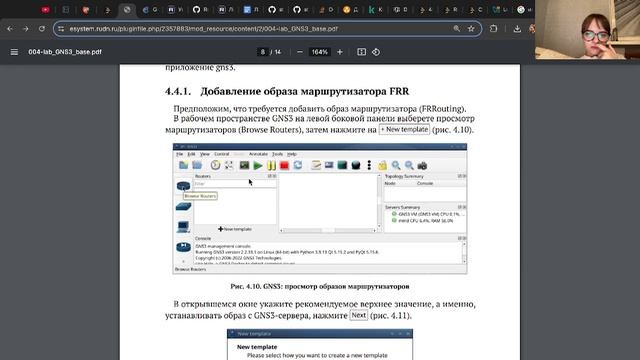Open the Control menu in GNS3 figure
The height and width of the screenshot is (360, 640).
[x=222, y=154]
